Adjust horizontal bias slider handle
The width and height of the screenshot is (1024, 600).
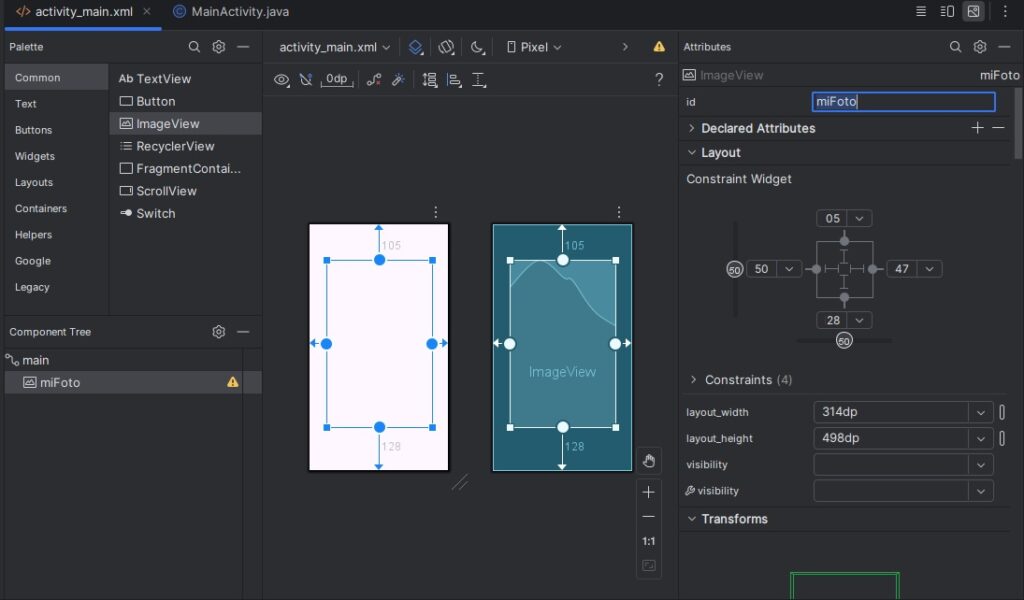point(844,341)
